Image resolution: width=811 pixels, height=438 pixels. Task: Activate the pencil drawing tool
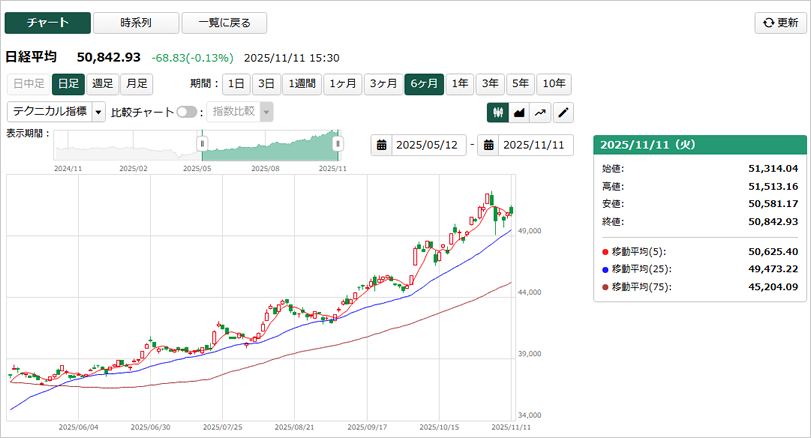(x=563, y=112)
